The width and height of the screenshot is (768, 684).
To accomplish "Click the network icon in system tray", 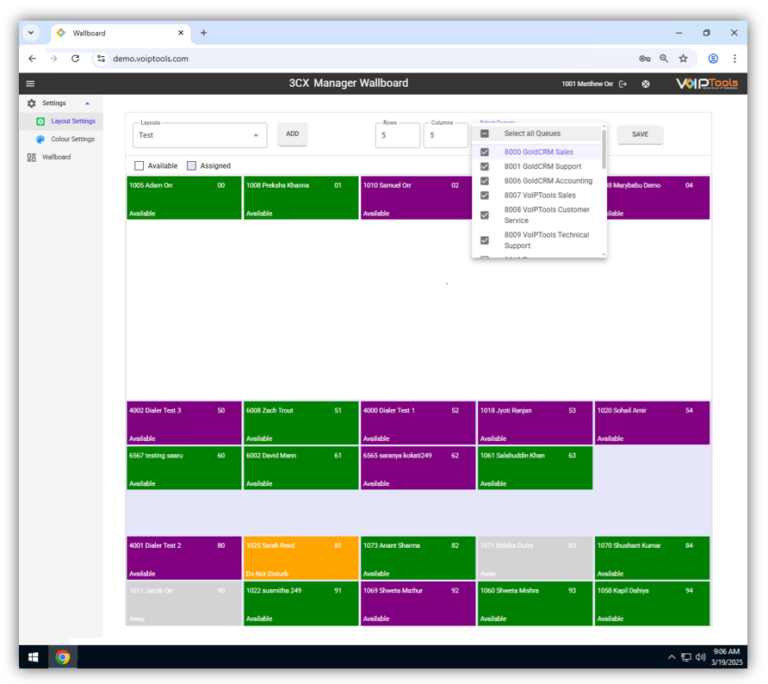I will coord(686,657).
